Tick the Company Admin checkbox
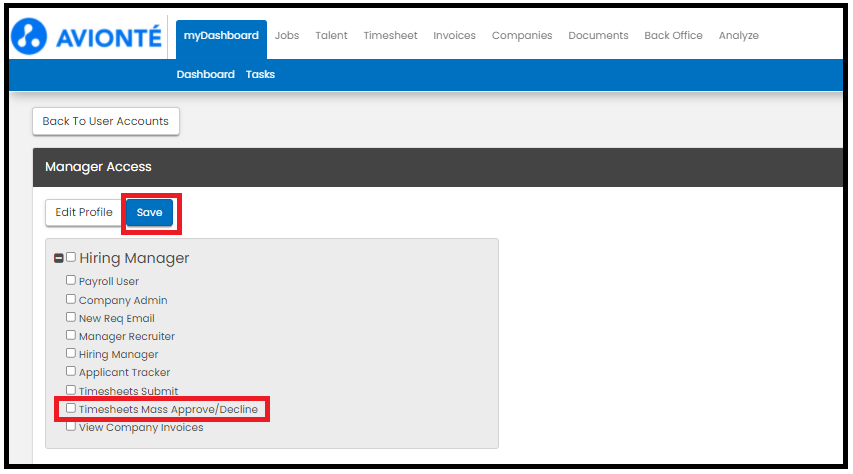The image size is (853, 474). 71,299
